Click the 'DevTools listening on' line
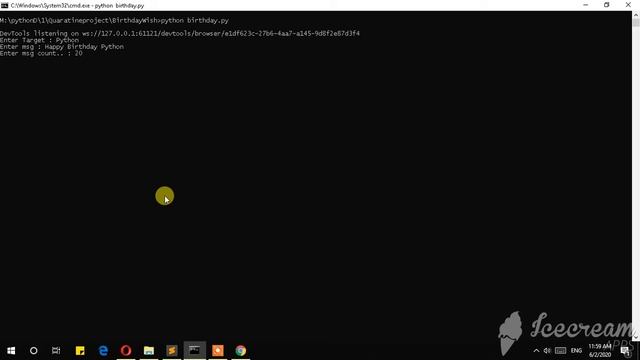 [x=180, y=33]
